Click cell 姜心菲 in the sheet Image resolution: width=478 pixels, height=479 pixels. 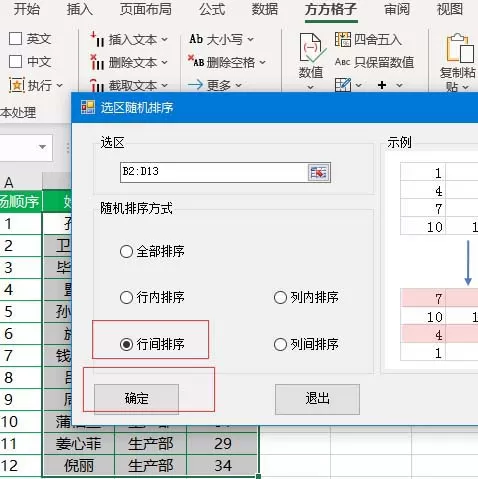coord(79,443)
